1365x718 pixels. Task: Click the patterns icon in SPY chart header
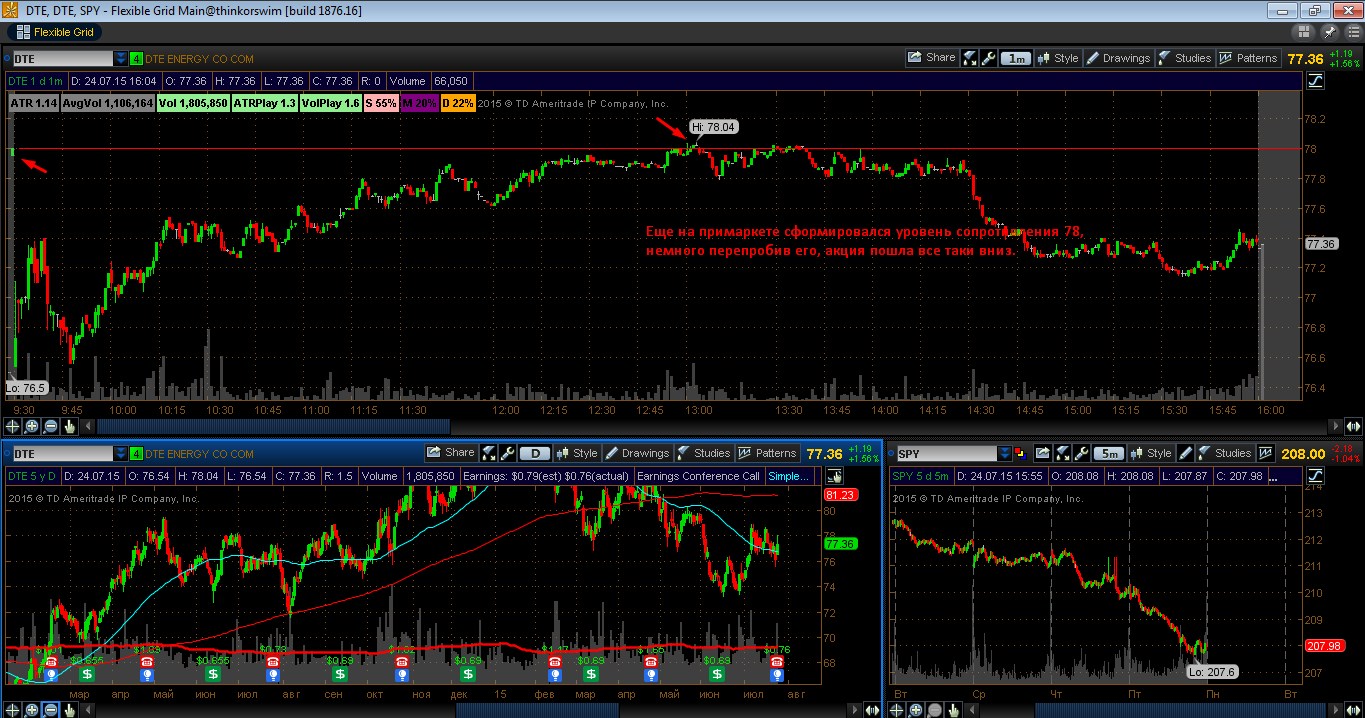[x=1265, y=453]
